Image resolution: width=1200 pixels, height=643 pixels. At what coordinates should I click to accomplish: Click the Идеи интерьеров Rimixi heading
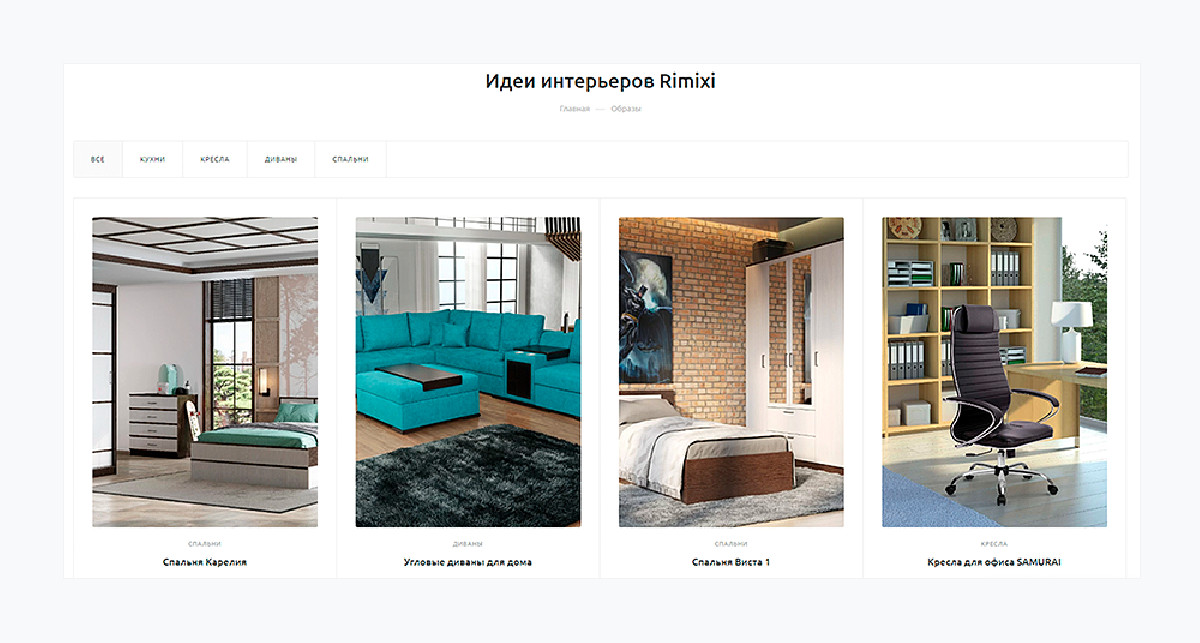pyautogui.click(x=601, y=82)
